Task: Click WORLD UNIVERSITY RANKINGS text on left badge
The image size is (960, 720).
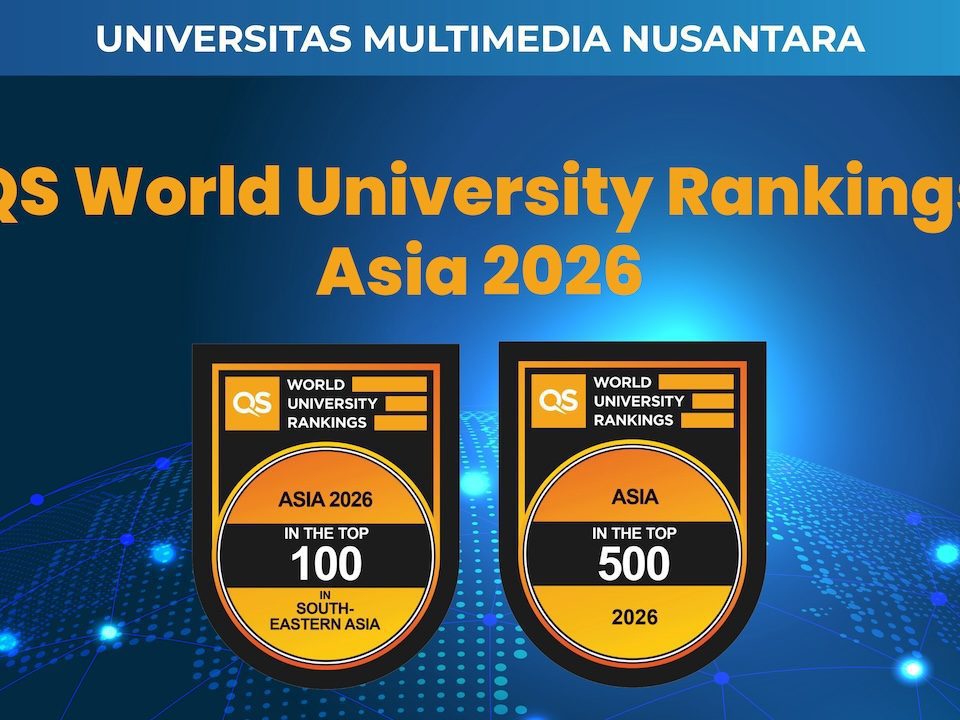Action: click(332, 403)
